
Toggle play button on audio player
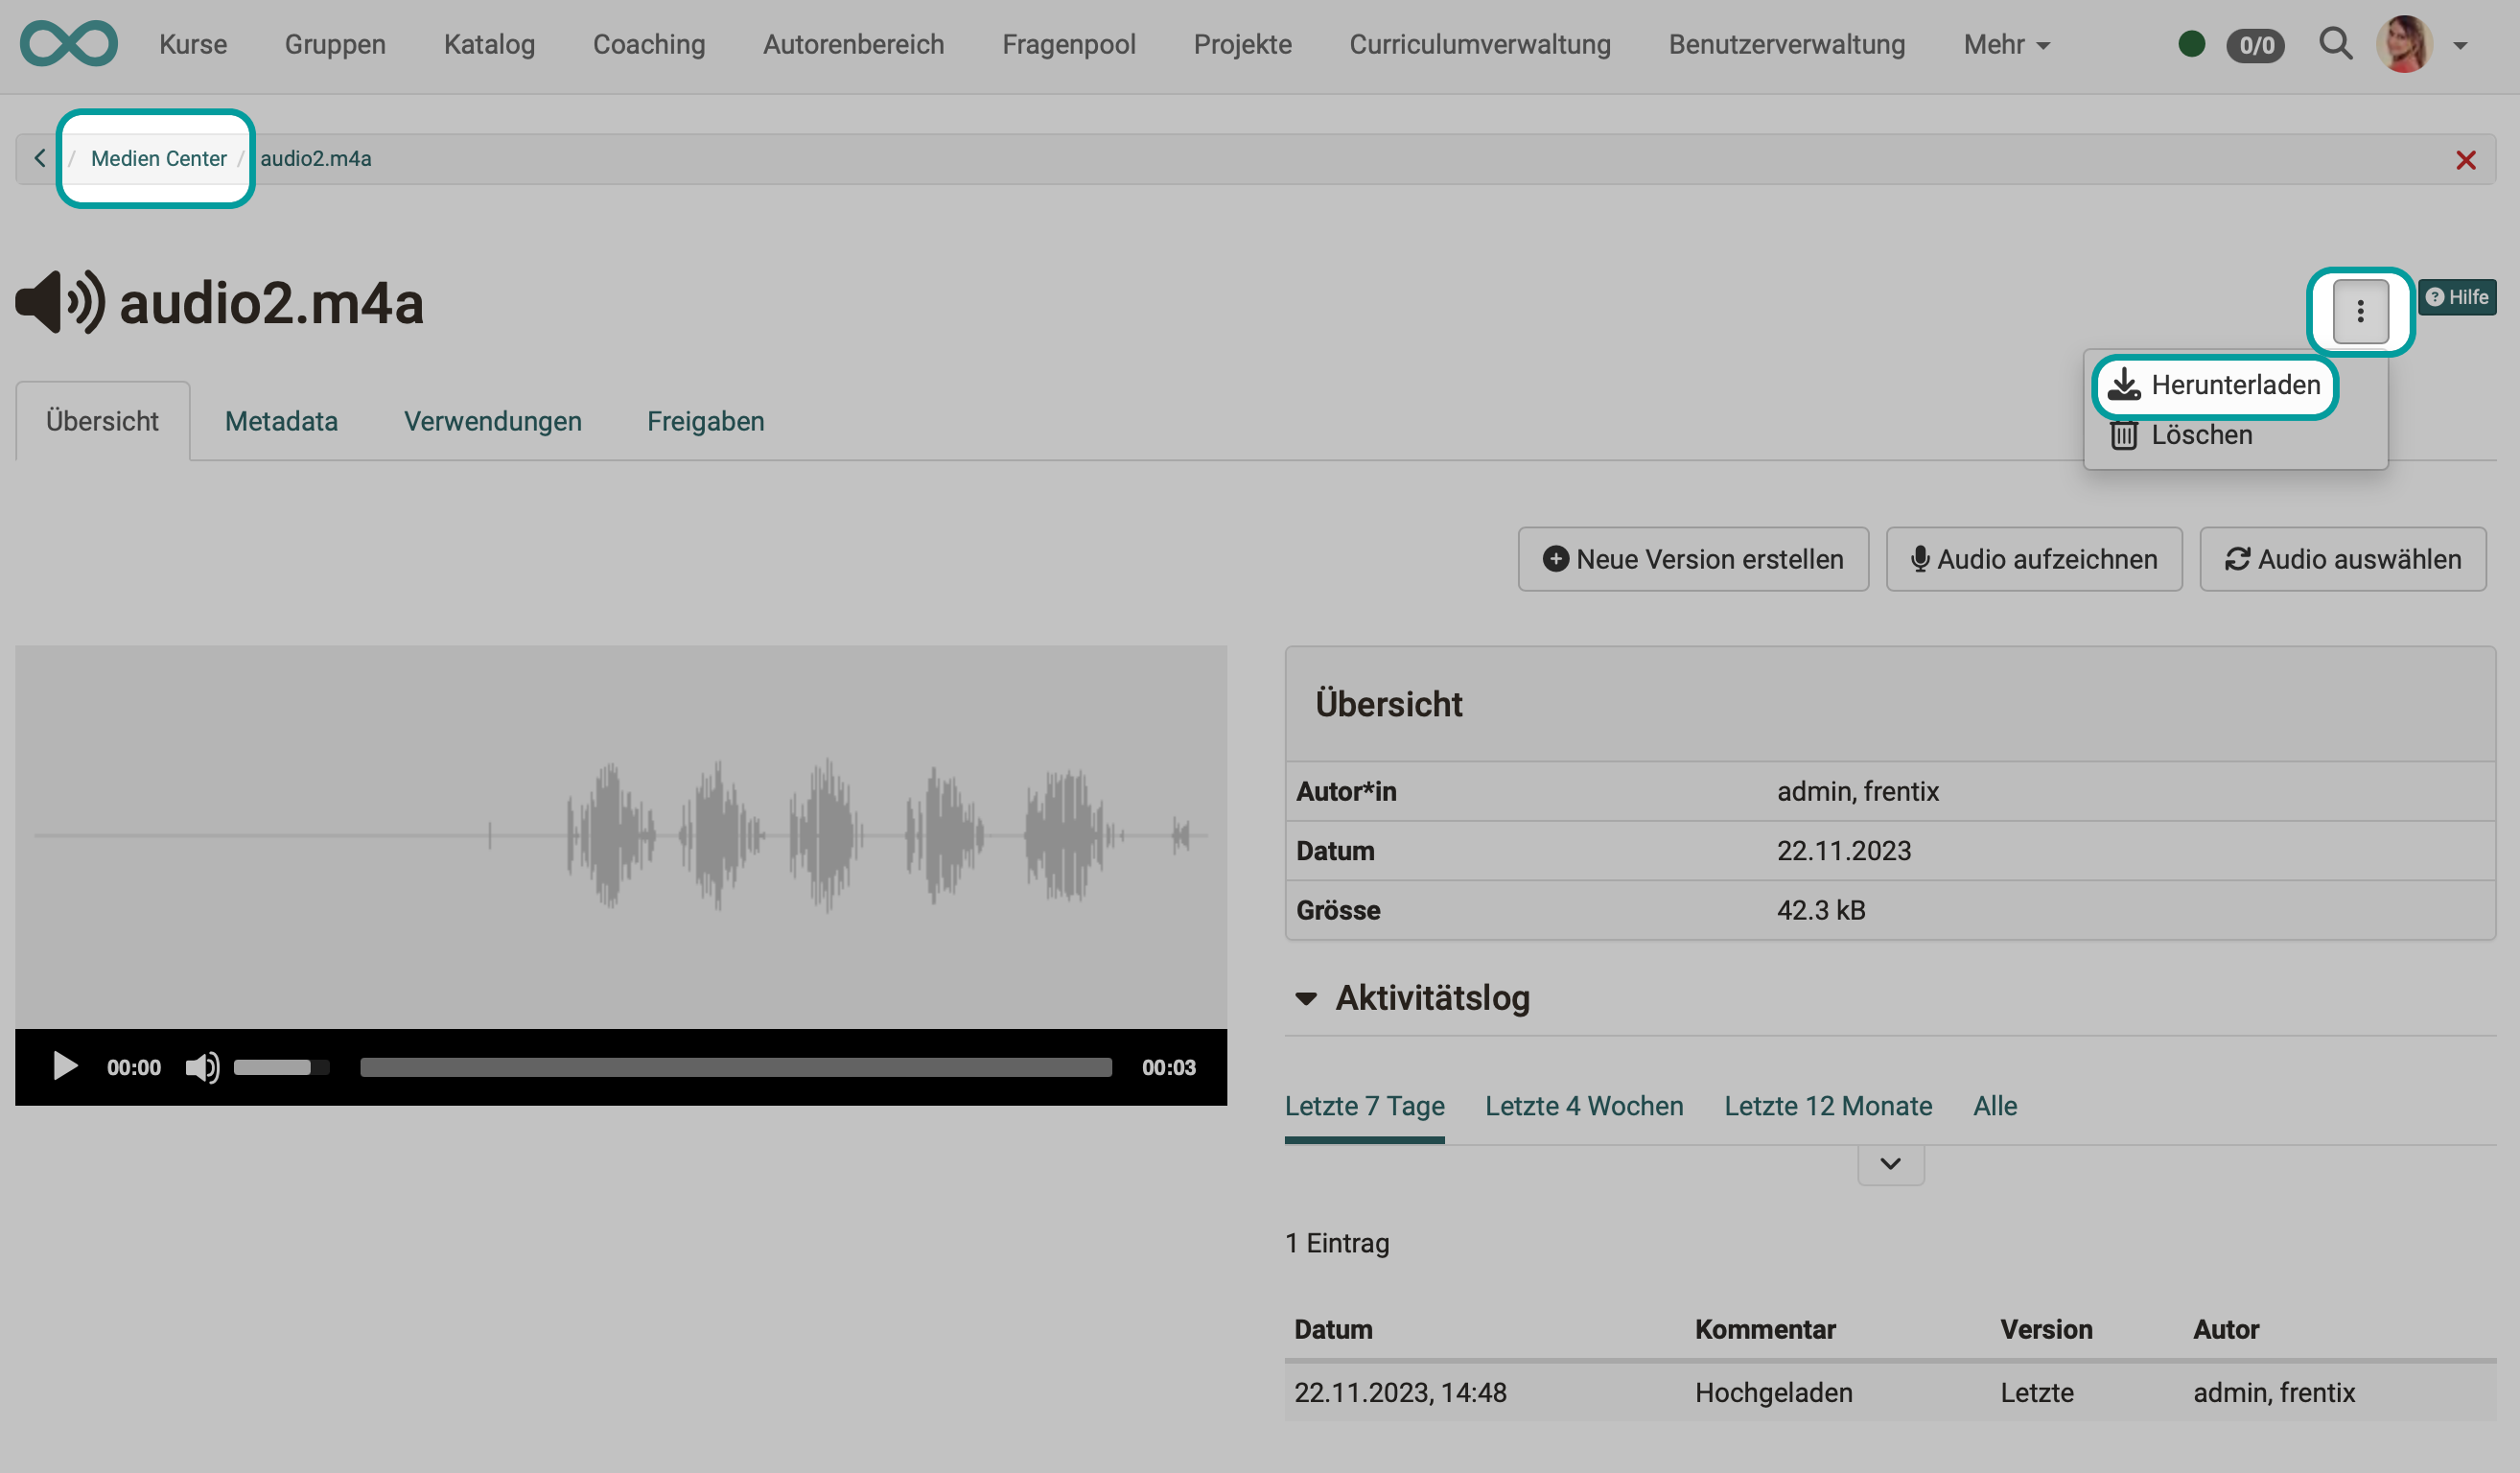coord(61,1066)
